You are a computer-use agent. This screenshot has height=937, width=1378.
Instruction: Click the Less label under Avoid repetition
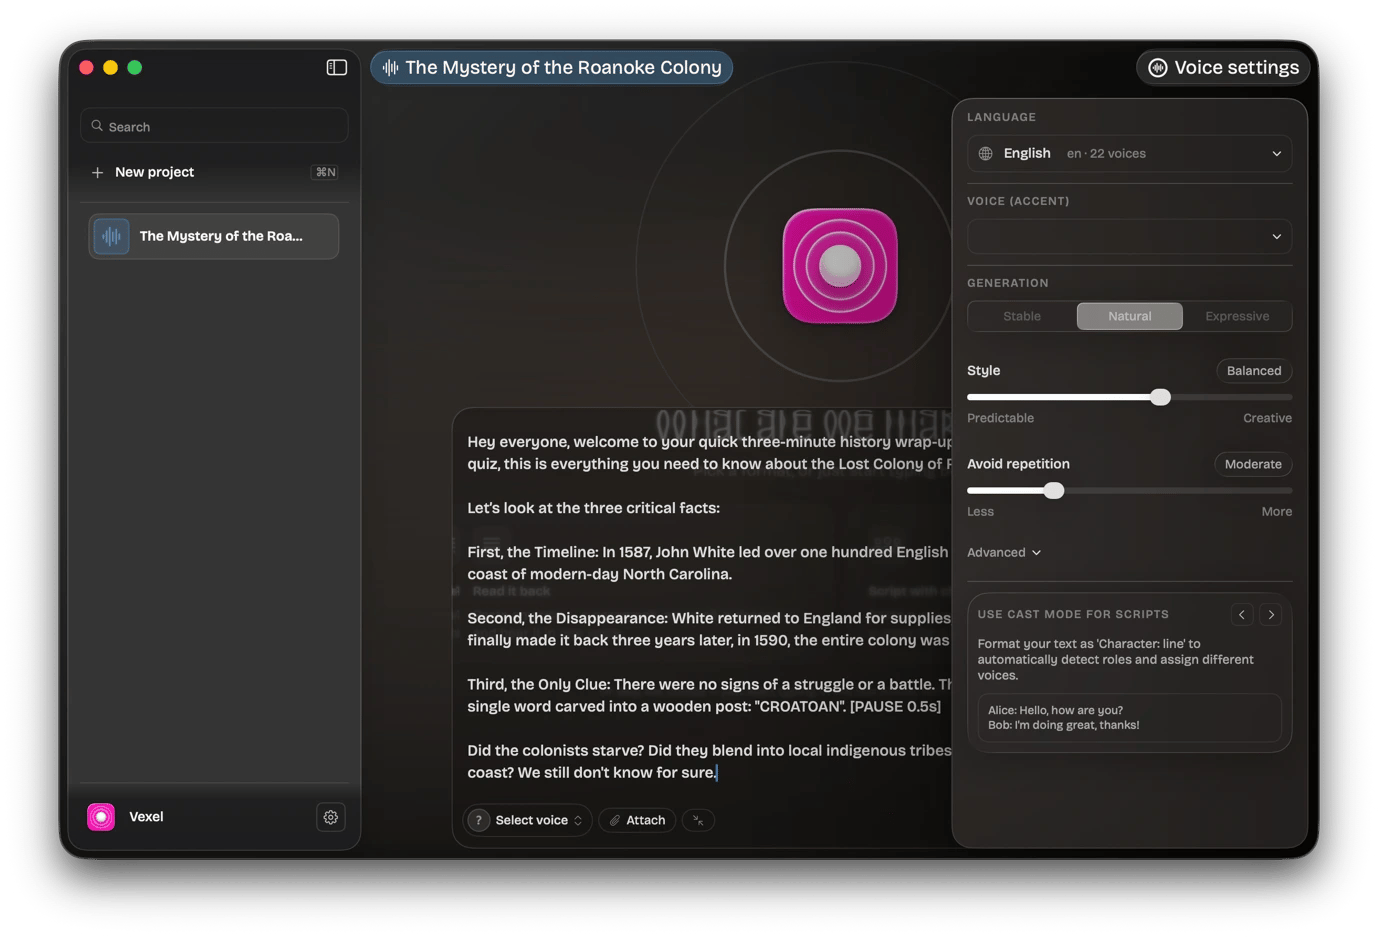[x=980, y=511]
